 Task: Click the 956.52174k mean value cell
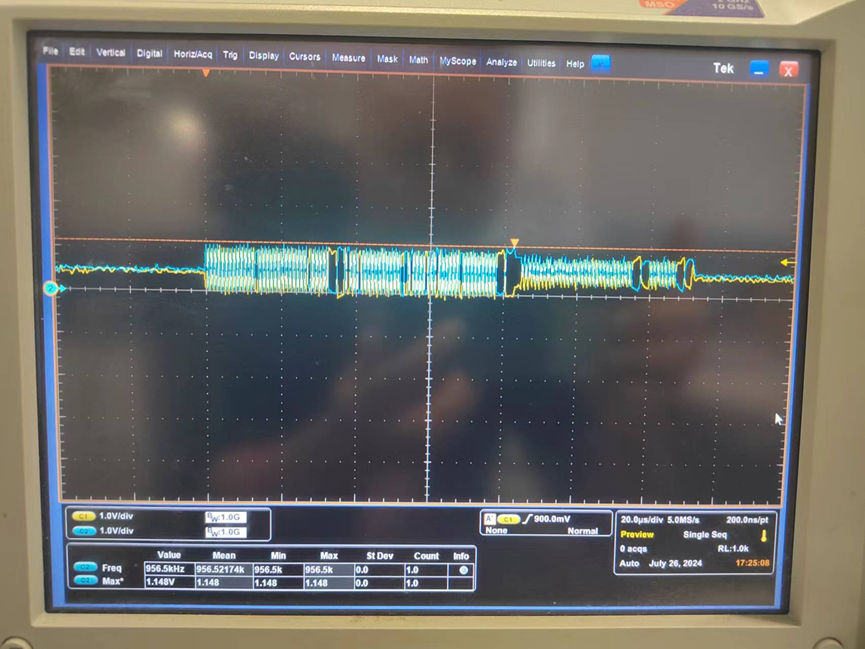(223, 569)
